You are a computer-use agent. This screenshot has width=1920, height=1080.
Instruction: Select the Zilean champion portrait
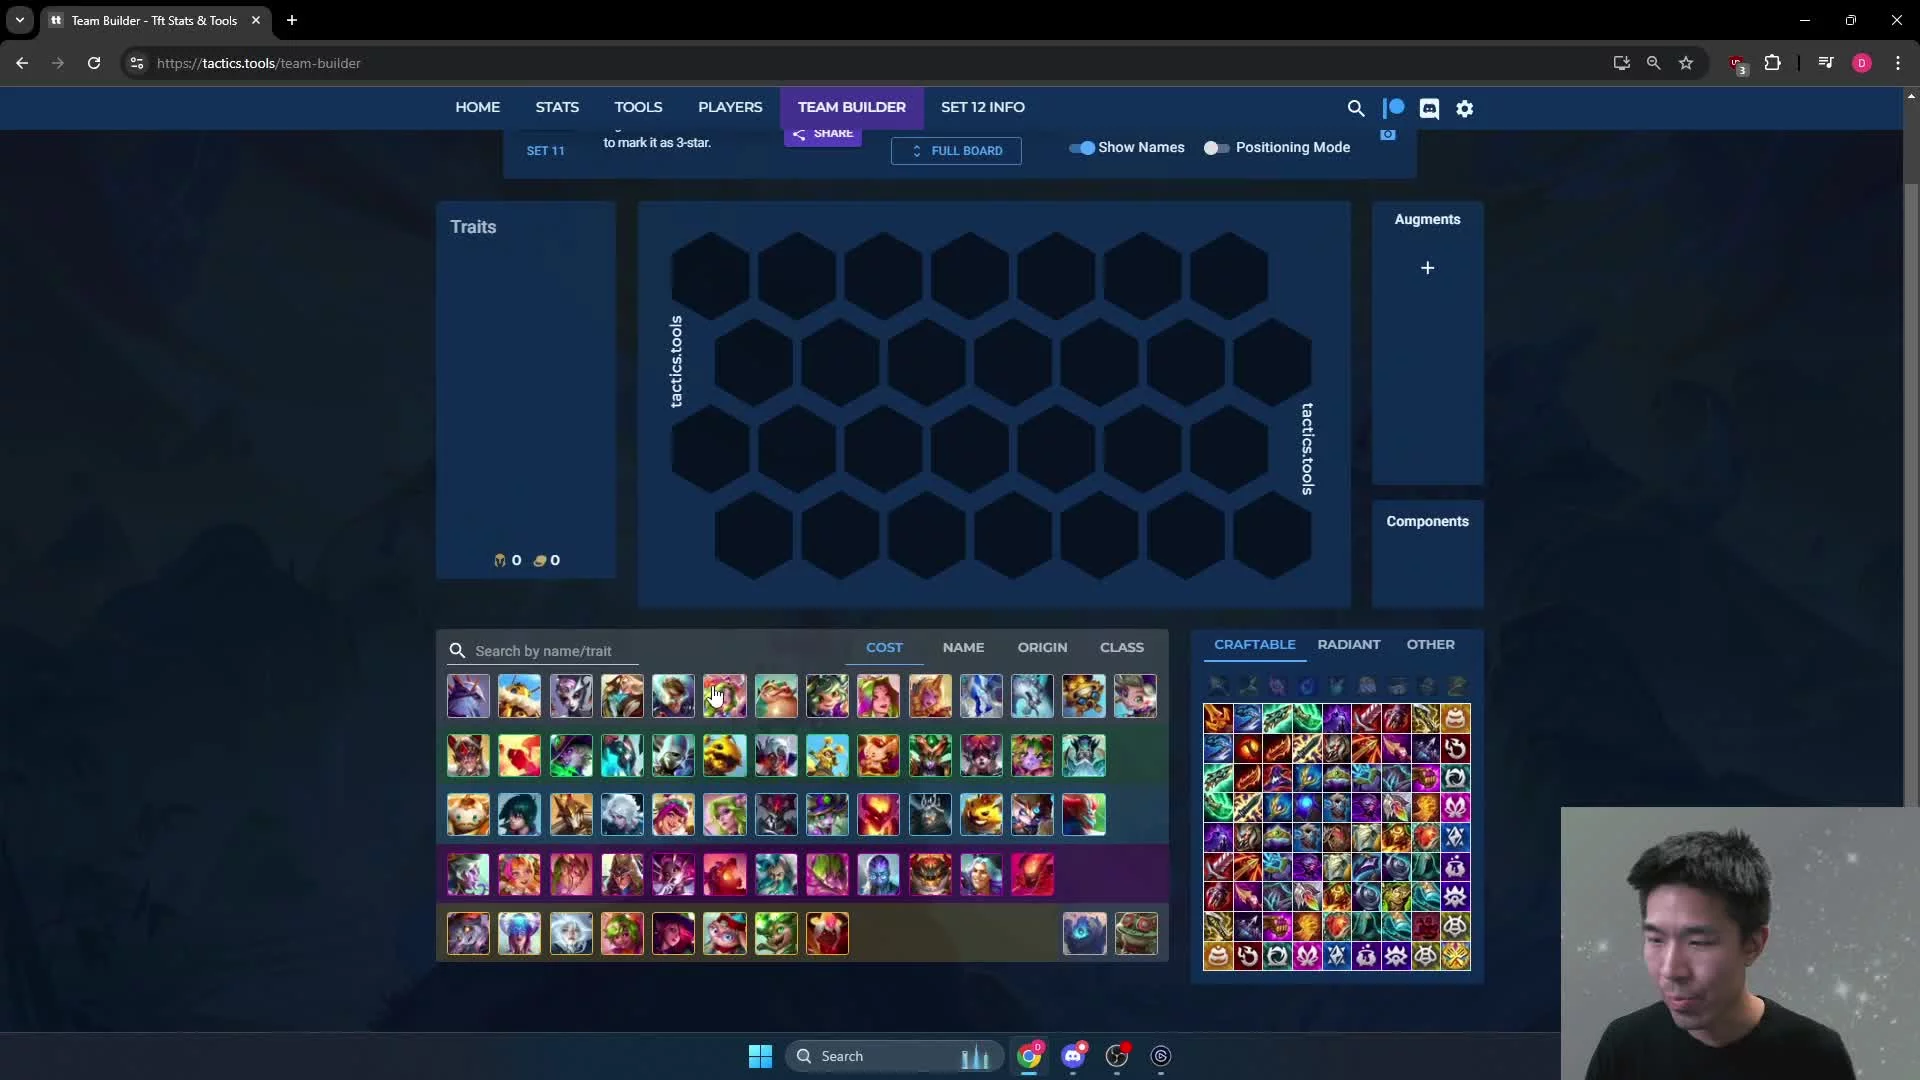pos(1084,756)
